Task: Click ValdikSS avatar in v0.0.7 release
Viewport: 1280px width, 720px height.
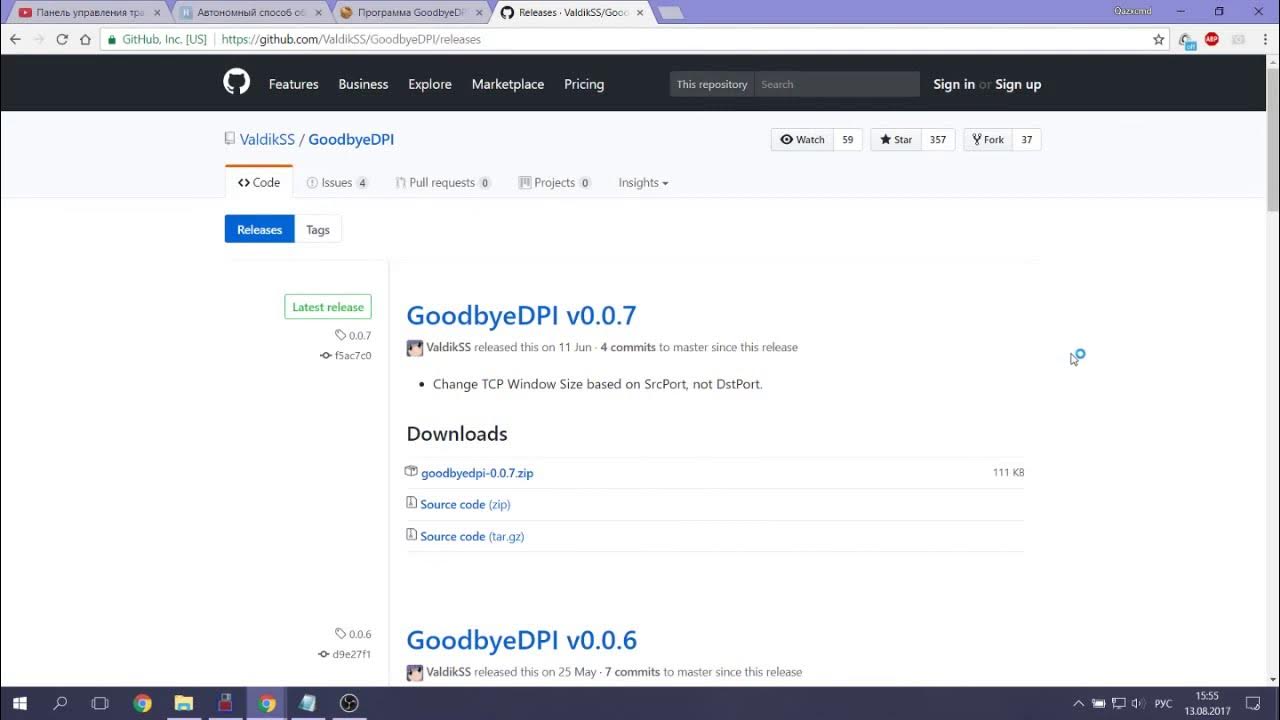Action: [415, 348]
